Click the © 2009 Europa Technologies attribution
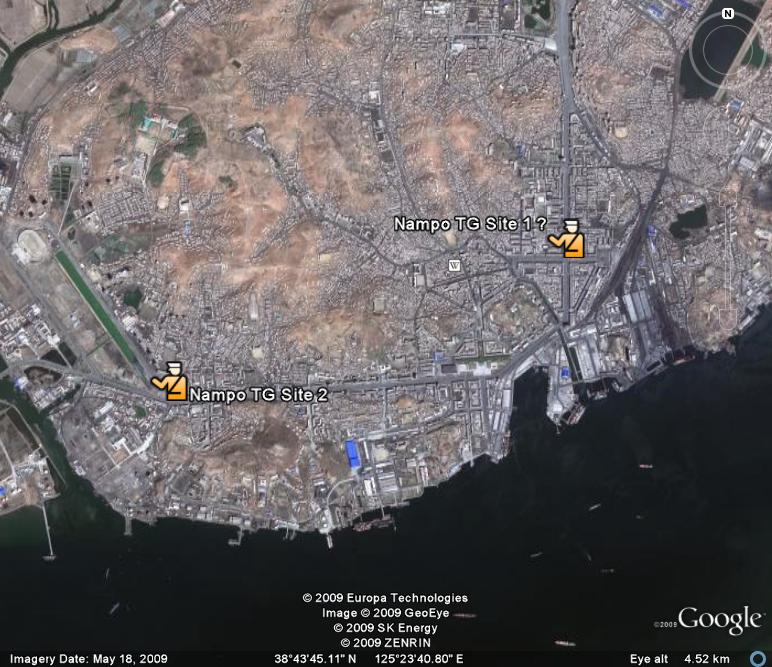Image resolution: width=772 pixels, height=667 pixels. [385, 598]
